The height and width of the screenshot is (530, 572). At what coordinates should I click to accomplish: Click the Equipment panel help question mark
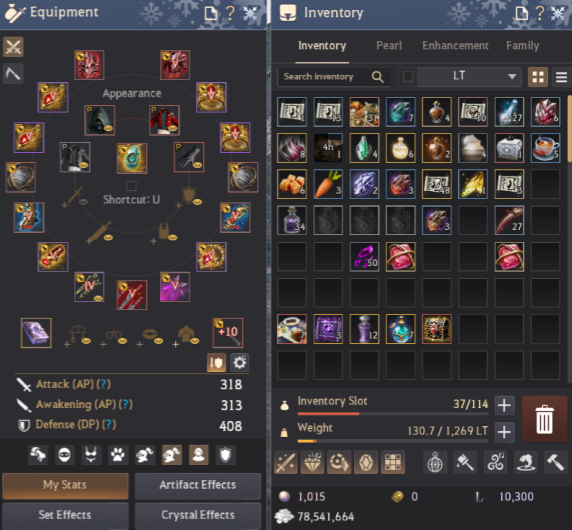click(x=230, y=13)
